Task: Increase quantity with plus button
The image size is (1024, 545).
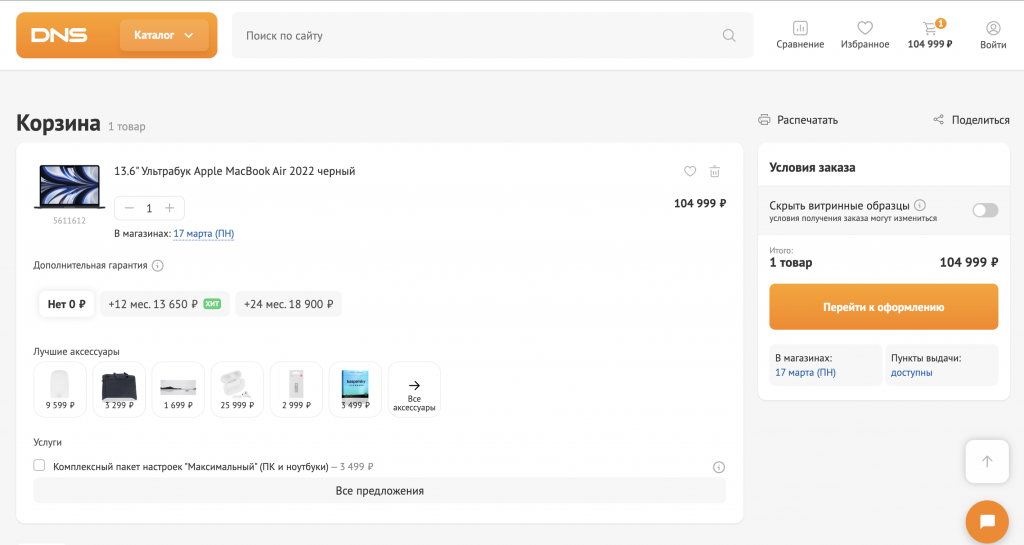Action: tap(170, 208)
